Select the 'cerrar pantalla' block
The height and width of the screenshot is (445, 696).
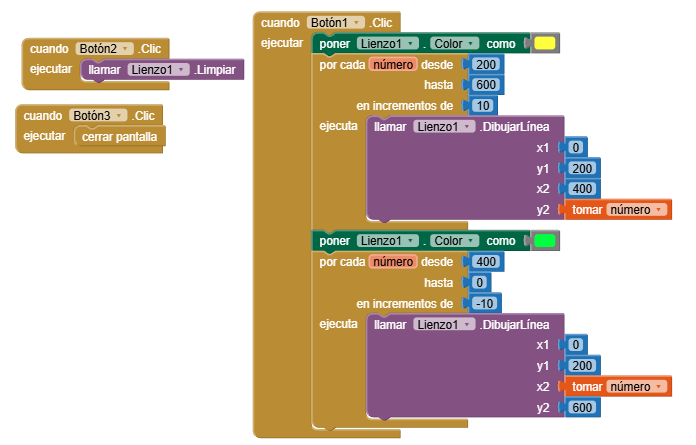(x=119, y=136)
